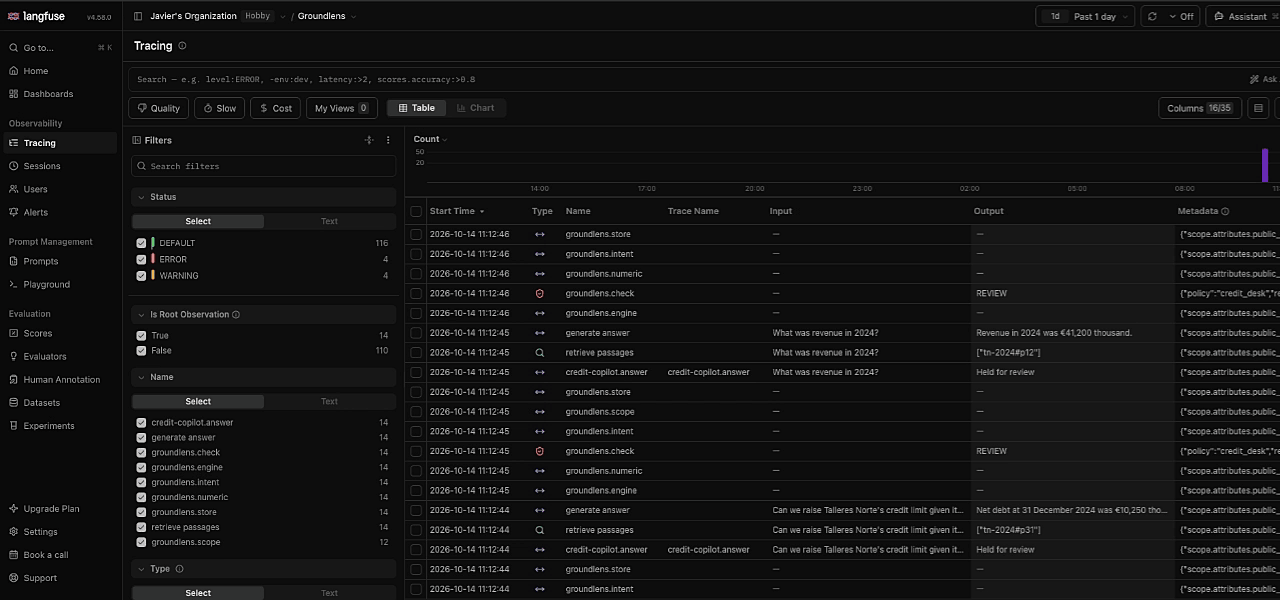Click the info icon beside Is Root Observation
This screenshot has width=1280, height=600.
[x=236, y=314]
